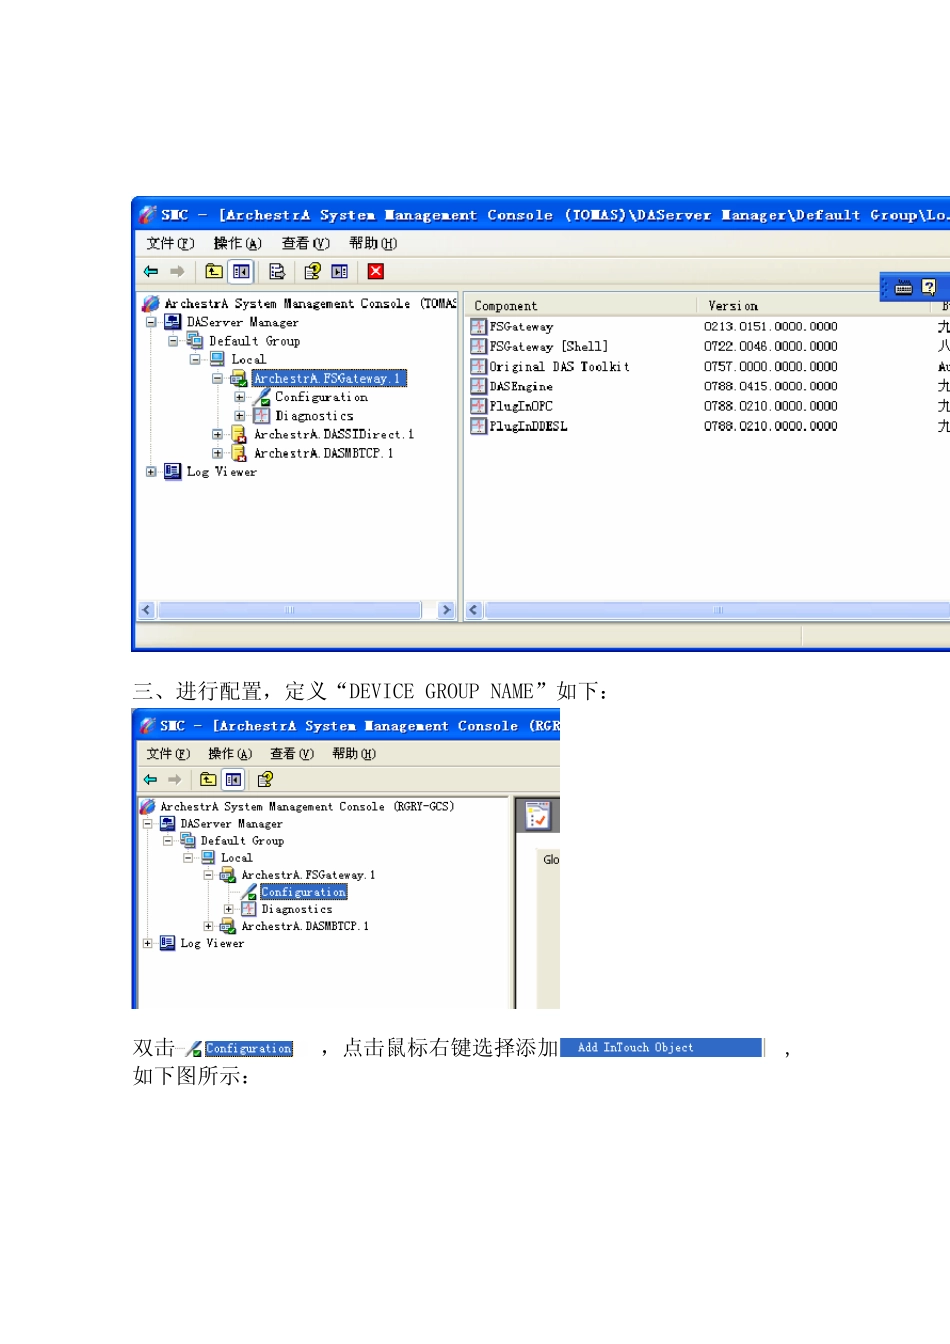Expand ArchestrA.DASMBTCP.1 node in TOMAS console
Viewport: 950px width, 1344px height.
click(x=217, y=453)
